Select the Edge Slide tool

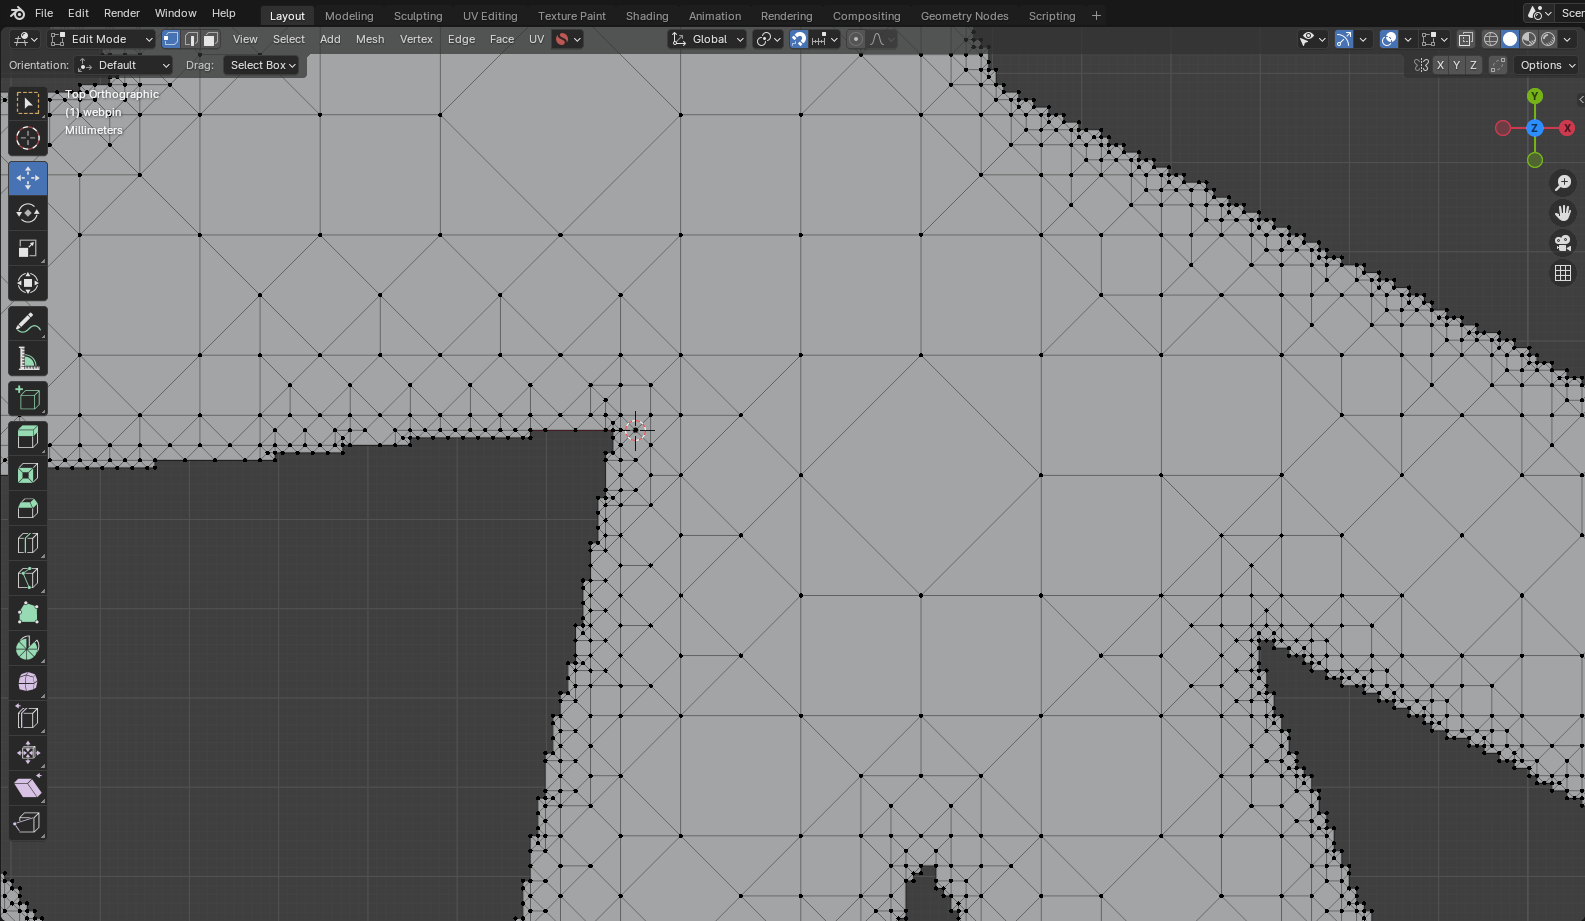point(28,718)
